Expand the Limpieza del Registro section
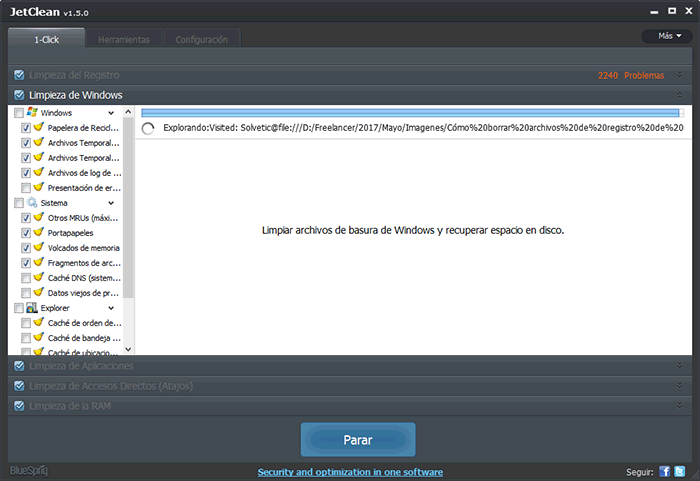Screen dimensions: 700x481 click(x=679, y=75)
